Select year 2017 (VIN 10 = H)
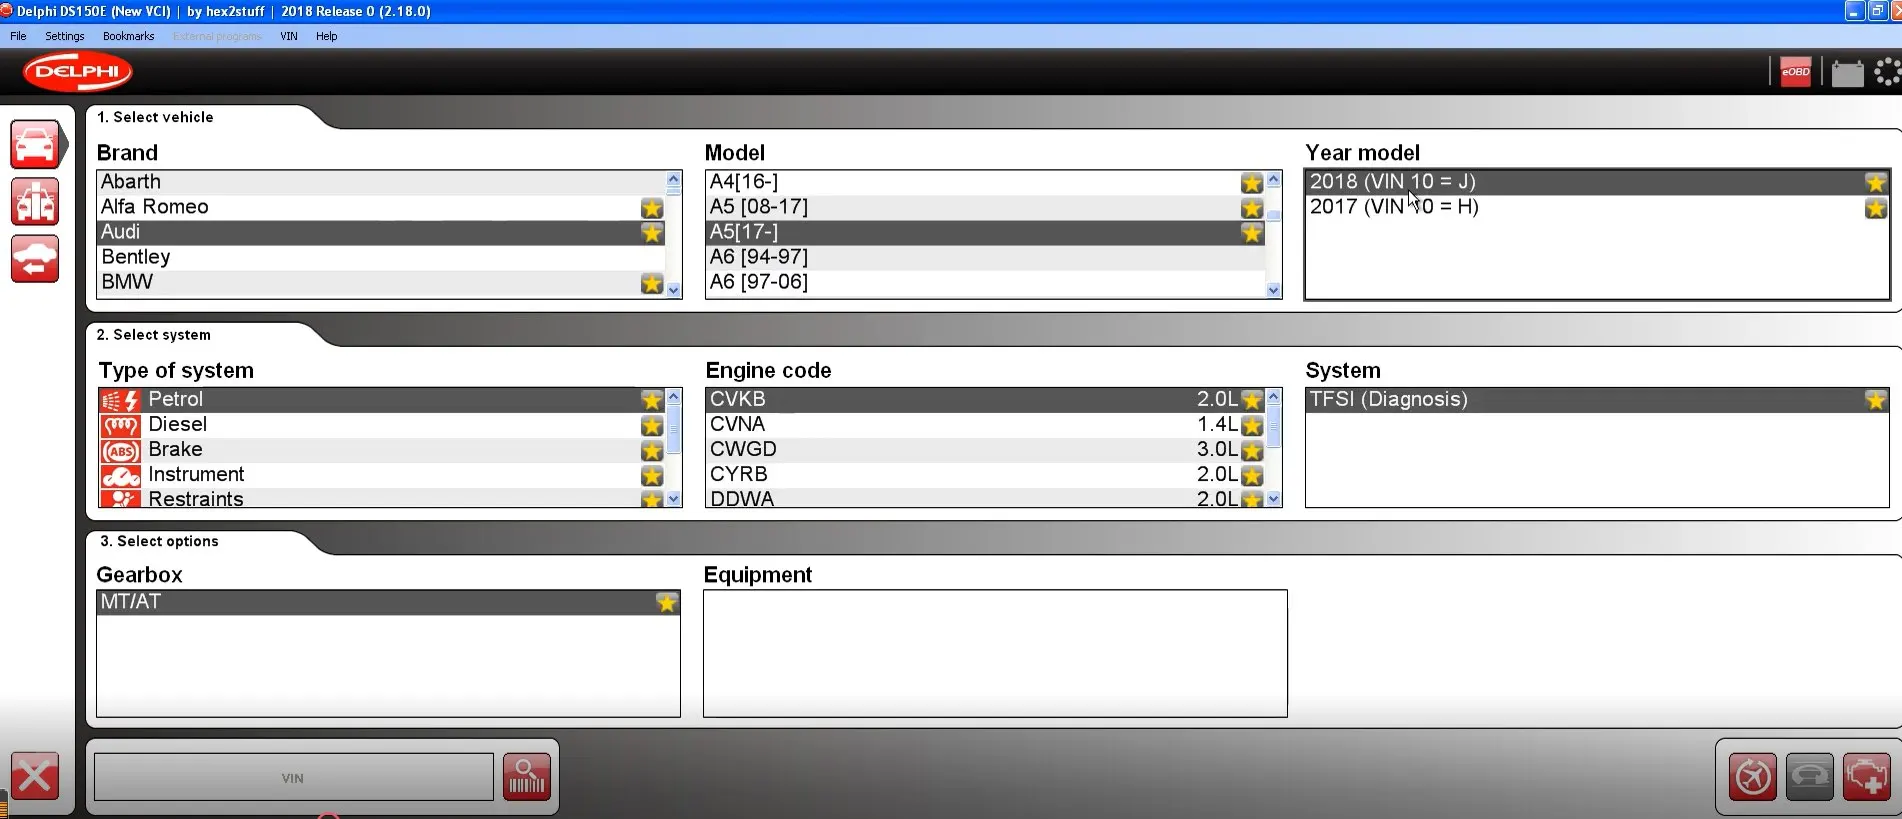 click(1597, 207)
